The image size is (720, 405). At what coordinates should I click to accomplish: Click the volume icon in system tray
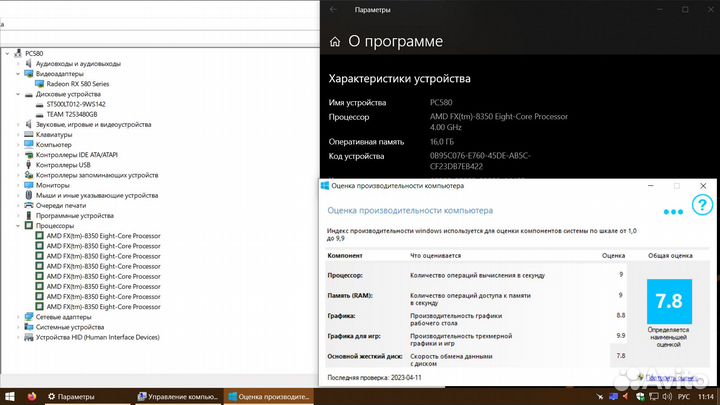coord(667,396)
